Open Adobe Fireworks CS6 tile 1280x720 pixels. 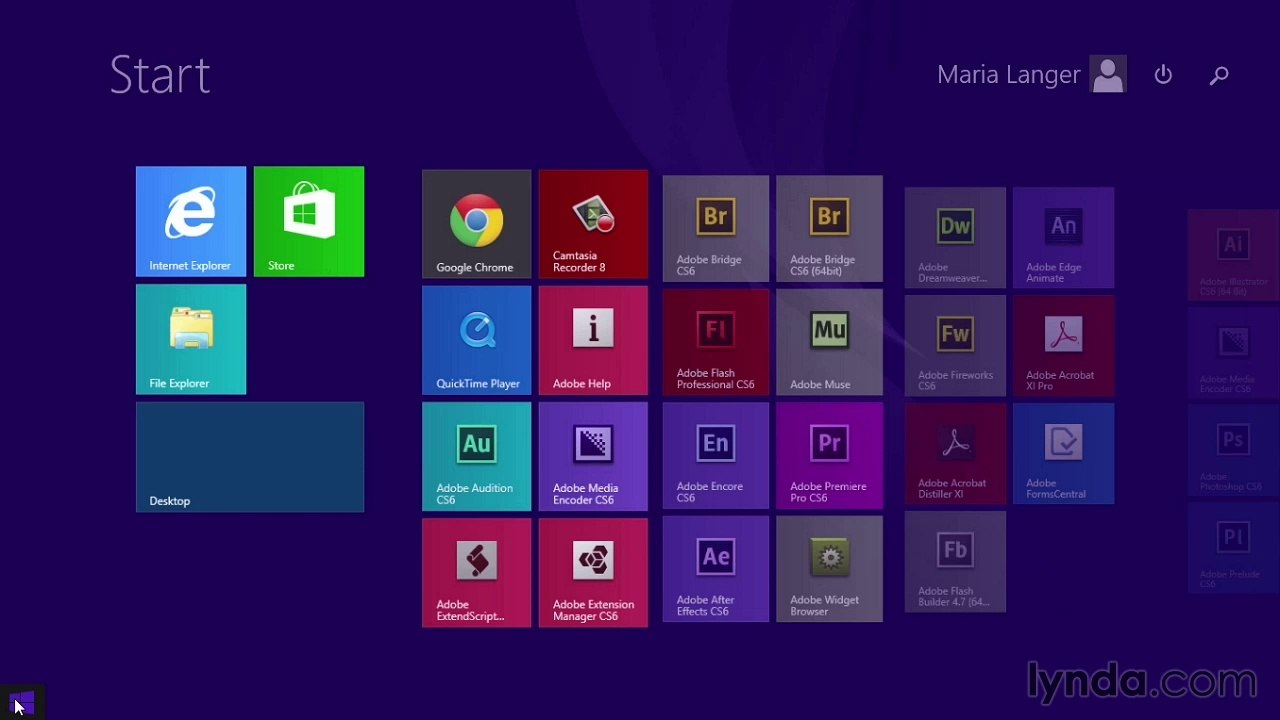(955, 346)
